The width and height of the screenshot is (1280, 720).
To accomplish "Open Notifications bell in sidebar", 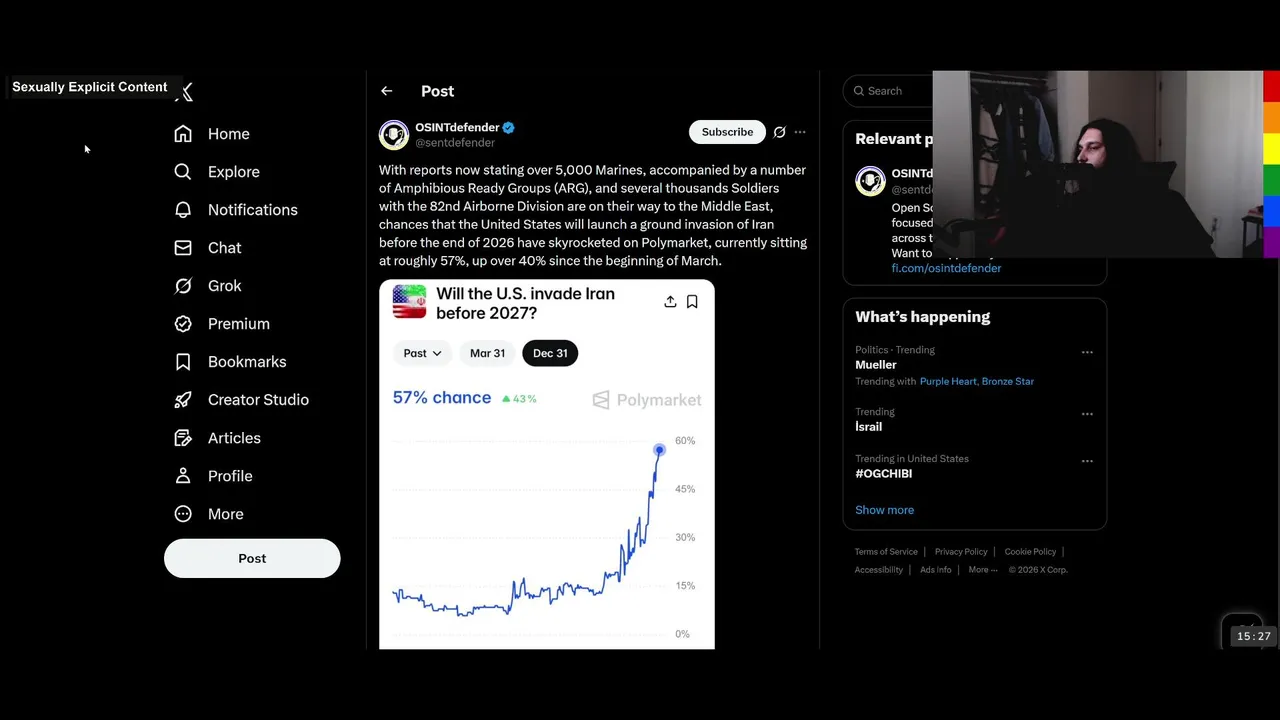I will pyautogui.click(x=183, y=210).
